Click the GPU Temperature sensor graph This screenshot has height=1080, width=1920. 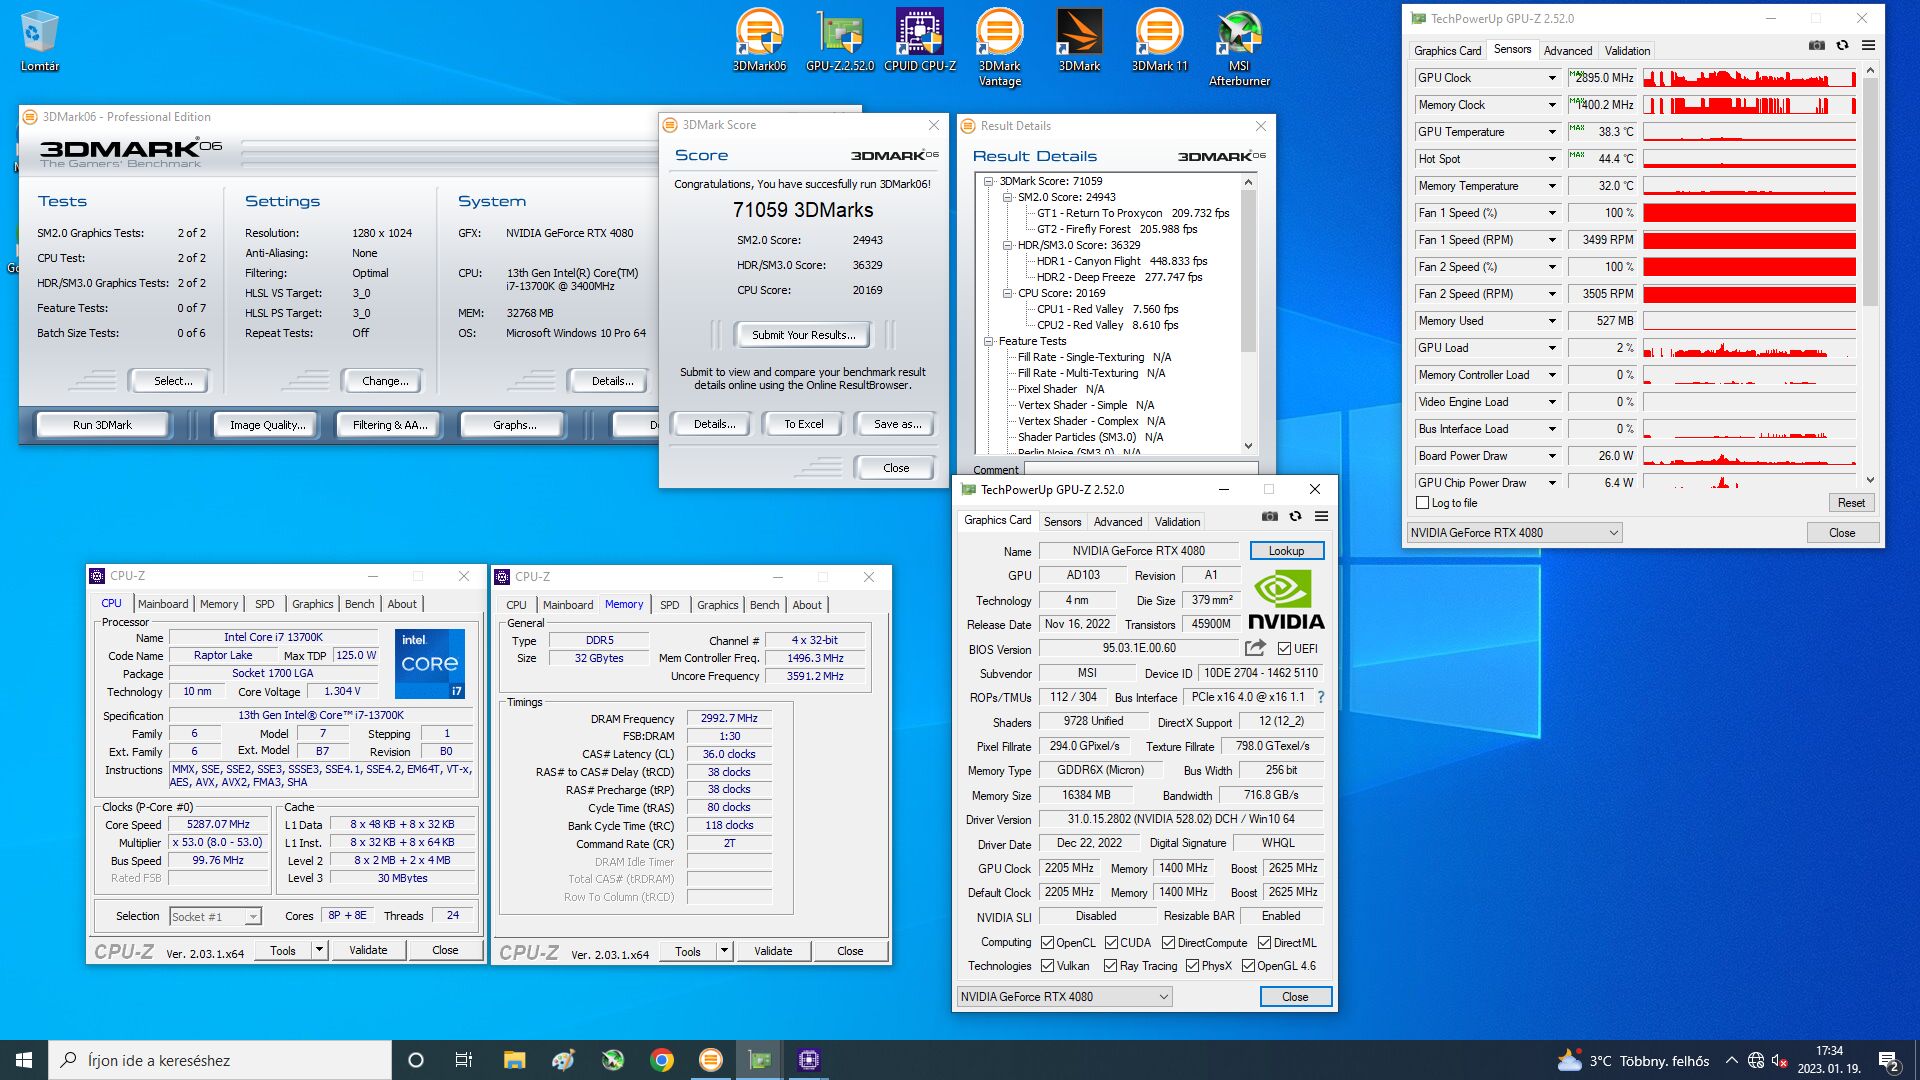click(1749, 132)
